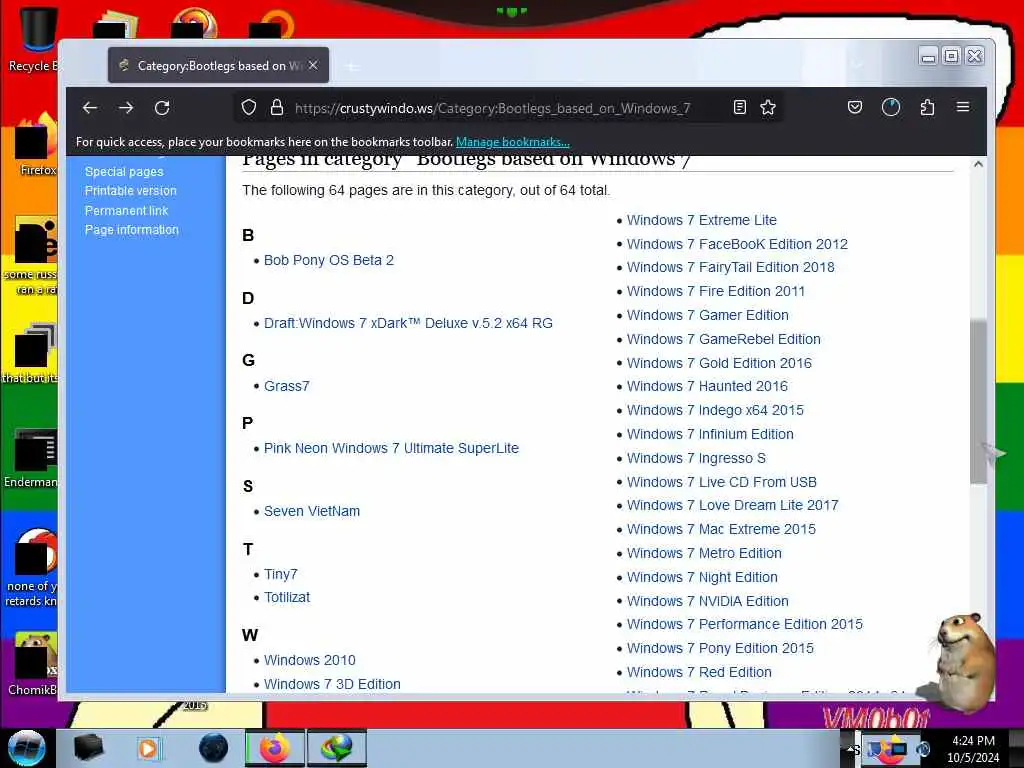Open Windows 7 Ingresso S link
This screenshot has width=1024, height=768.
696,458
